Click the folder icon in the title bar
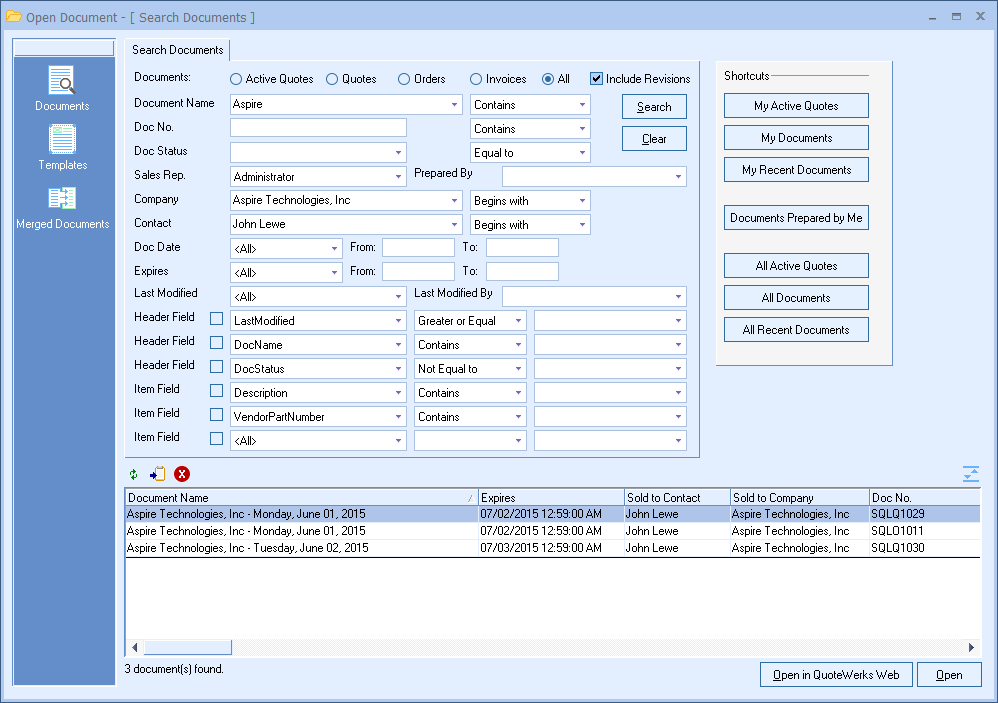Image resolution: width=998 pixels, height=703 pixels. 13,17
